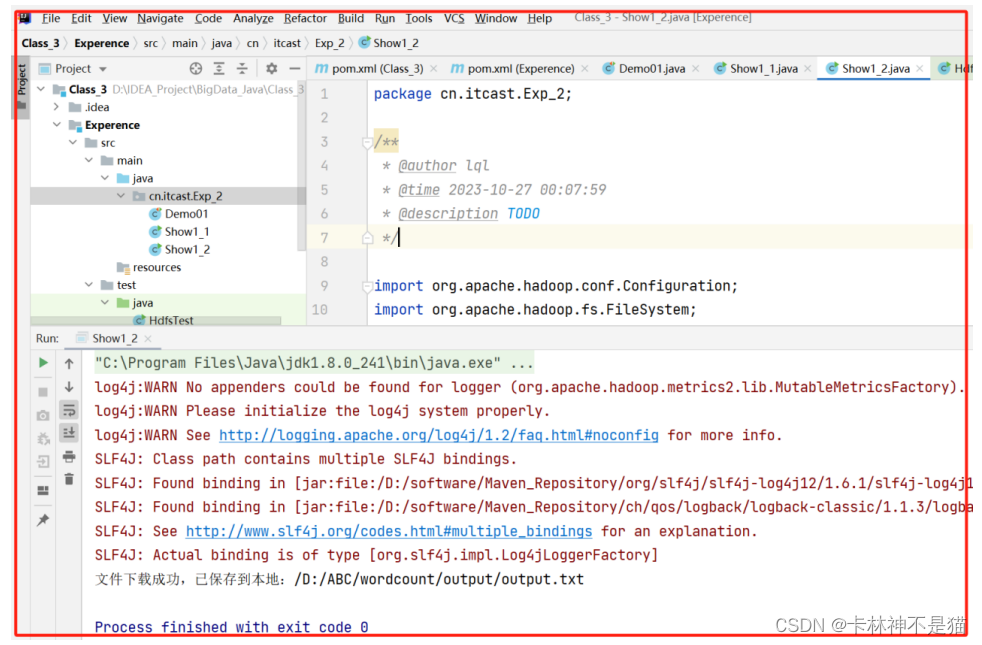Click the down arrow in Run console
Viewport: 982px width, 645px height.
point(69,387)
